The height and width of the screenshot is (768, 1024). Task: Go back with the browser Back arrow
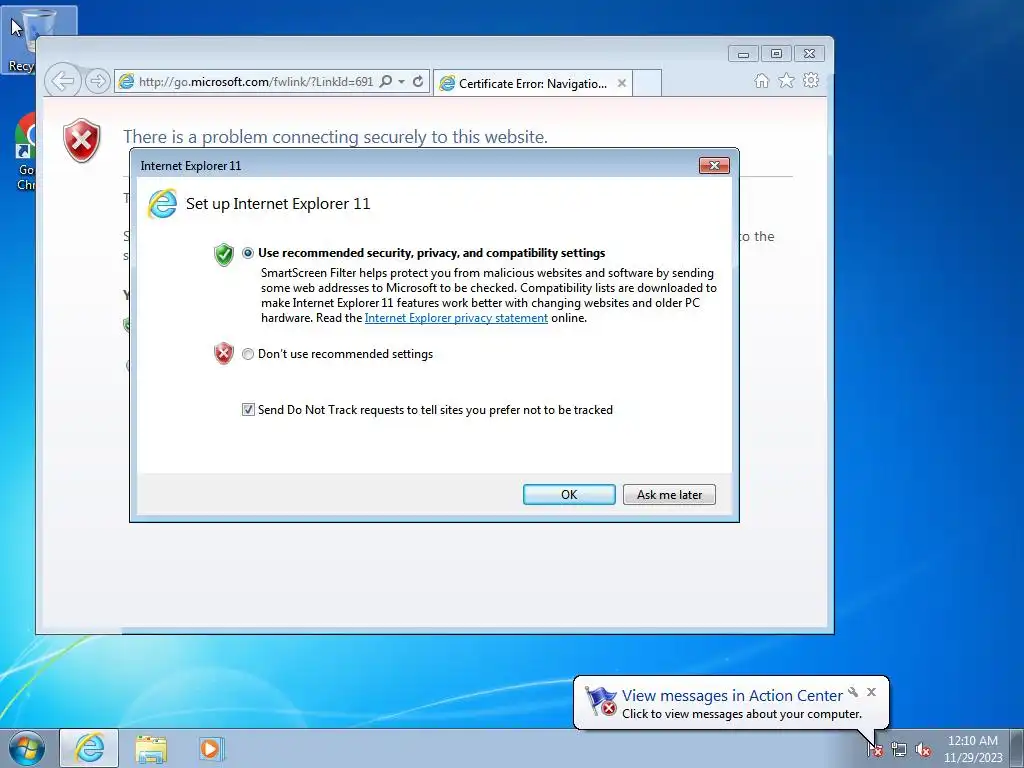click(x=63, y=81)
